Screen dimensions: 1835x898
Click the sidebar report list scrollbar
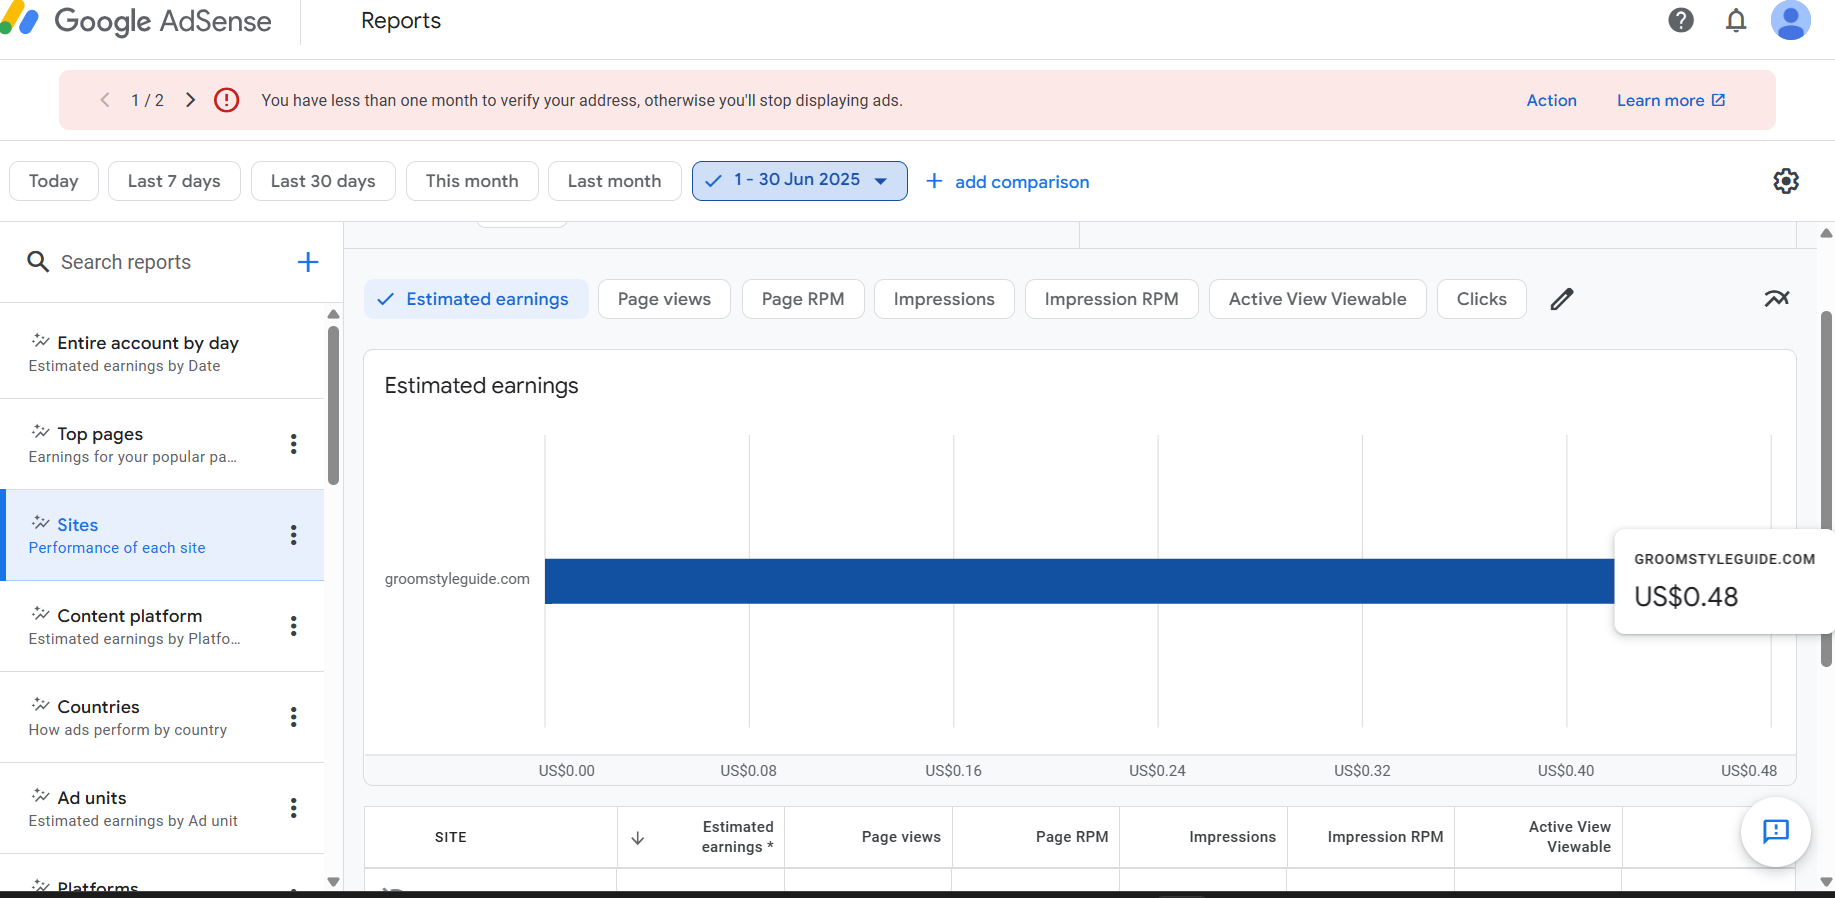(x=333, y=405)
